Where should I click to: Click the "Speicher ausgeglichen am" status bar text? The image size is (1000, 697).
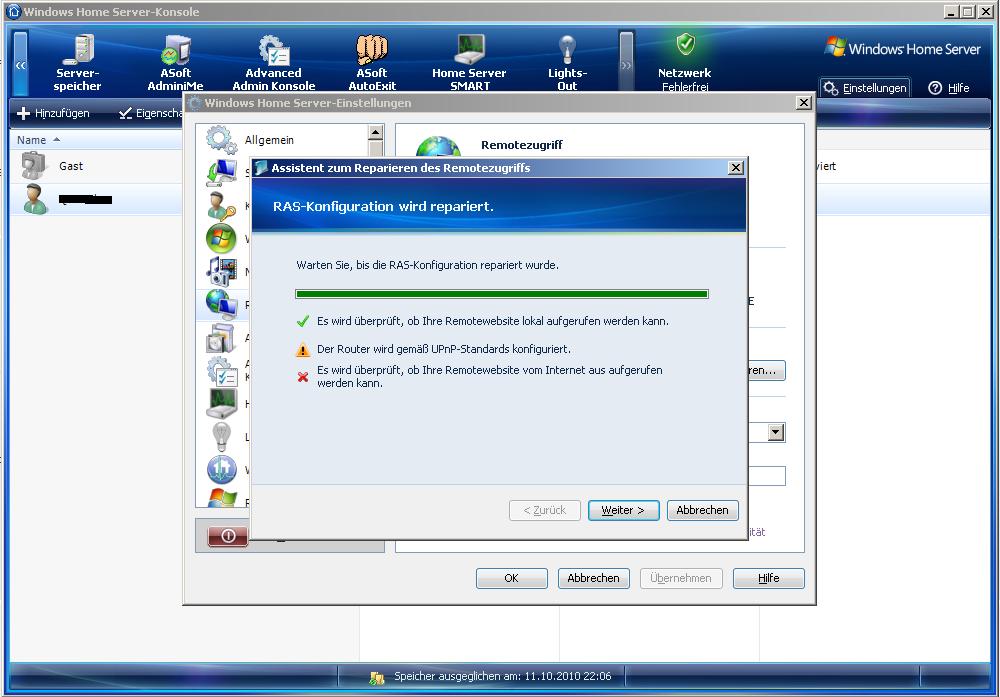[503, 677]
